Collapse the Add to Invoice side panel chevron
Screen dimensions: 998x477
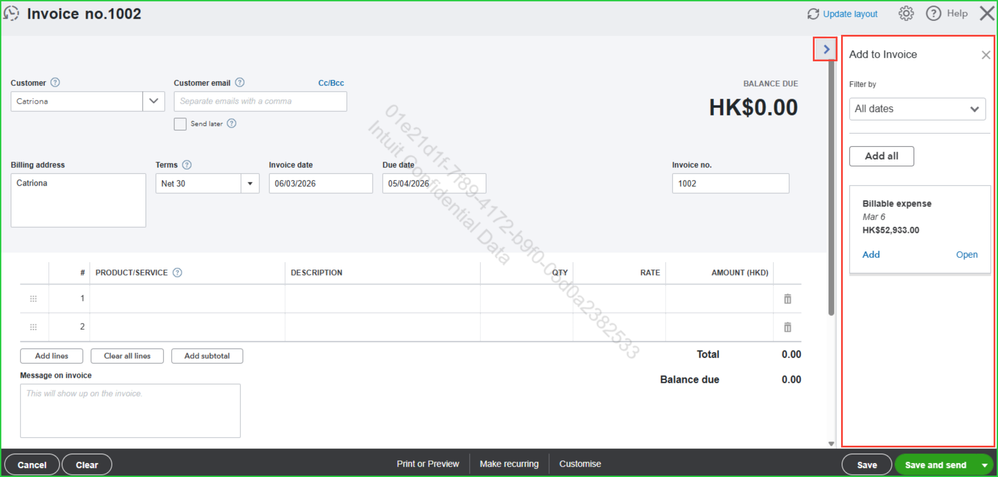(826, 48)
